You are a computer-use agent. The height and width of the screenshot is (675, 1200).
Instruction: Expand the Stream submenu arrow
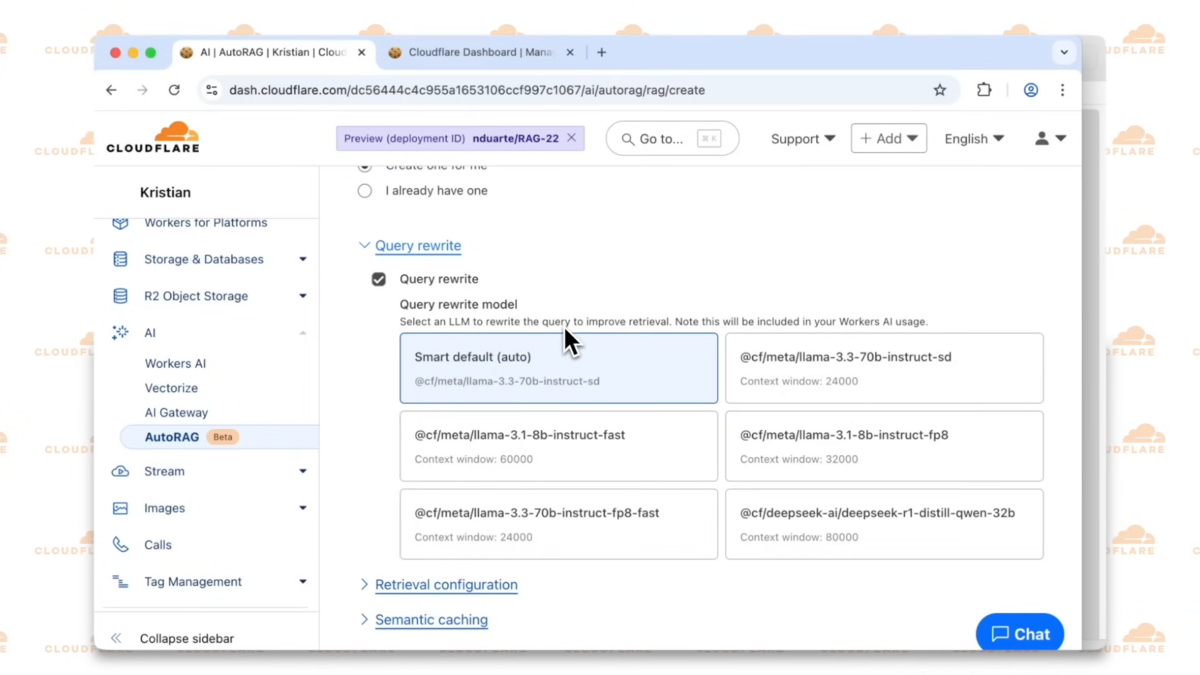(302, 471)
